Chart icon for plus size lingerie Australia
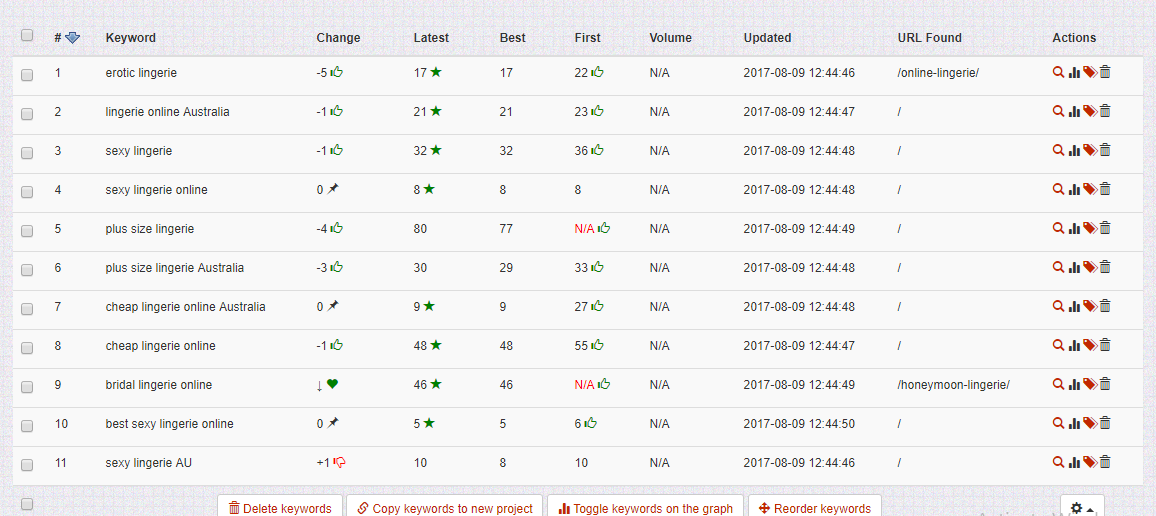Image resolution: width=1156 pixels, height=516 pixels. pyautogui.click(x=1074, y=268)
